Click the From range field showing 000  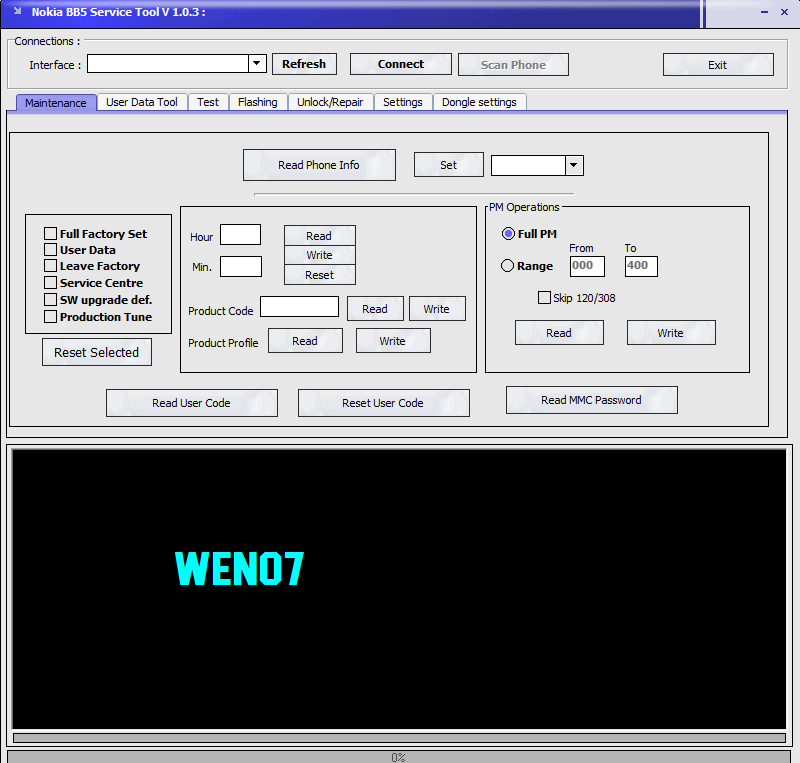coord(587,266)
